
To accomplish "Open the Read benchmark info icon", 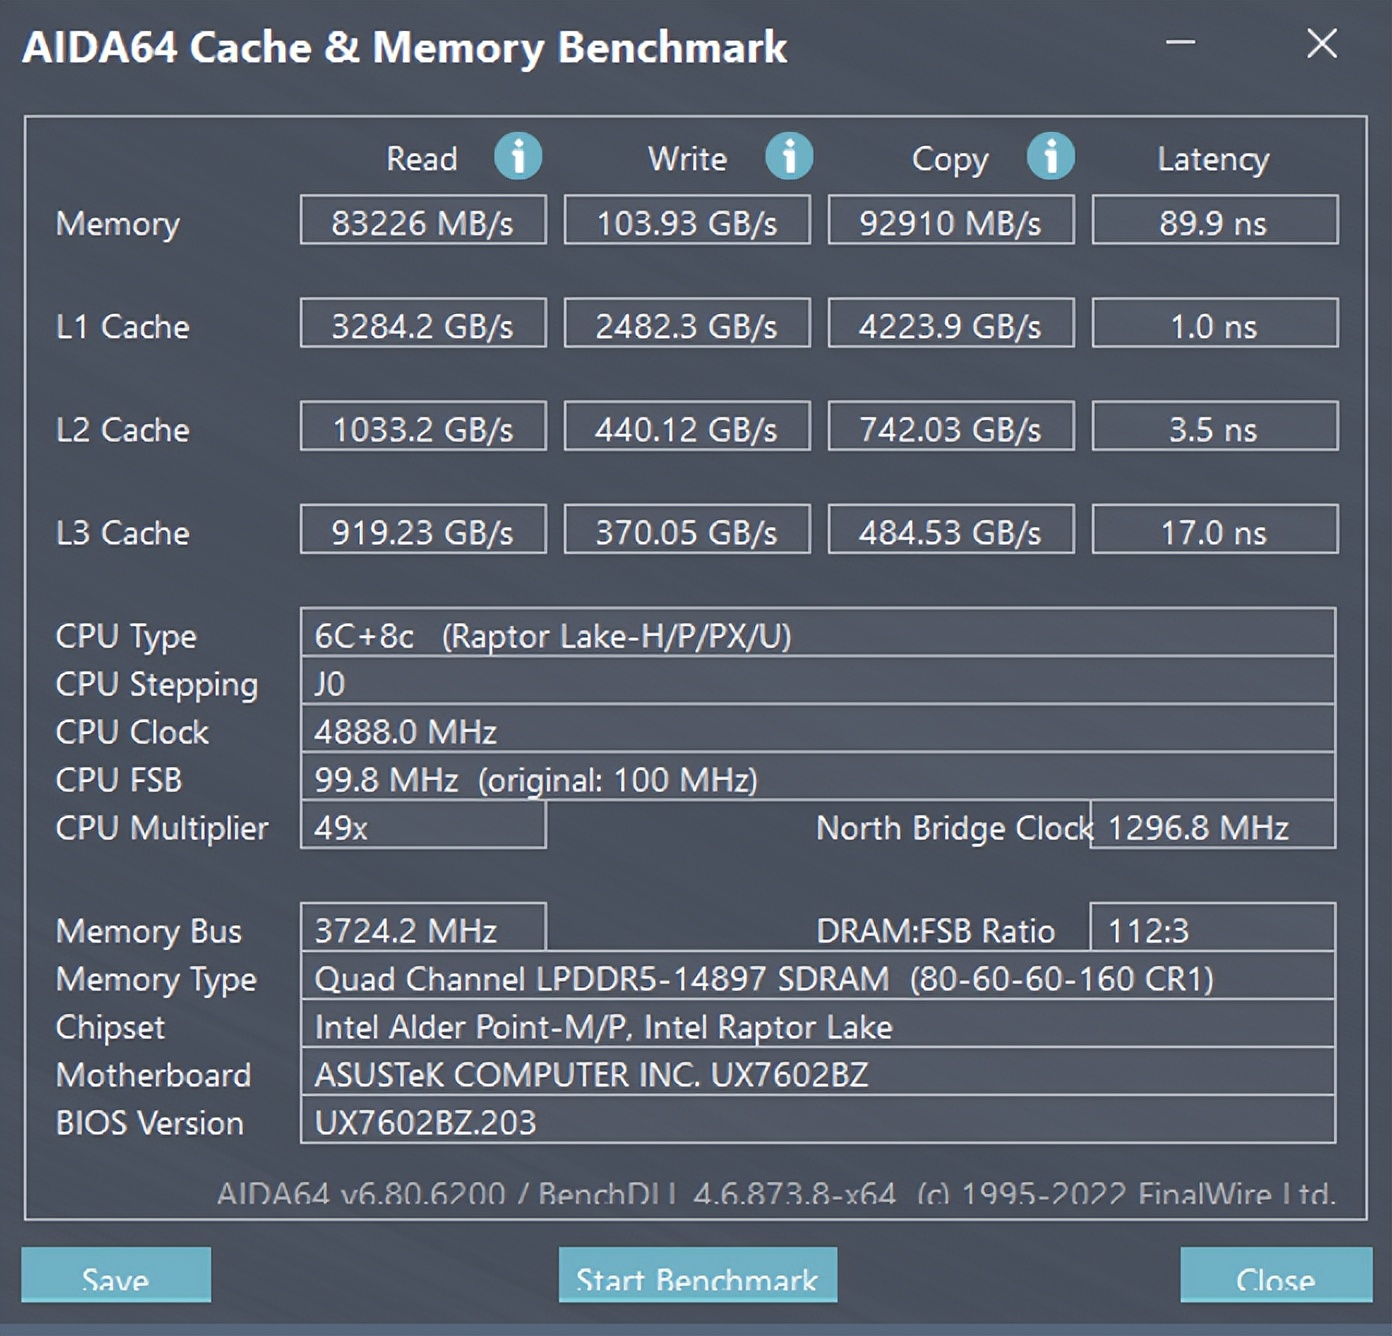I will click(518, 156).
